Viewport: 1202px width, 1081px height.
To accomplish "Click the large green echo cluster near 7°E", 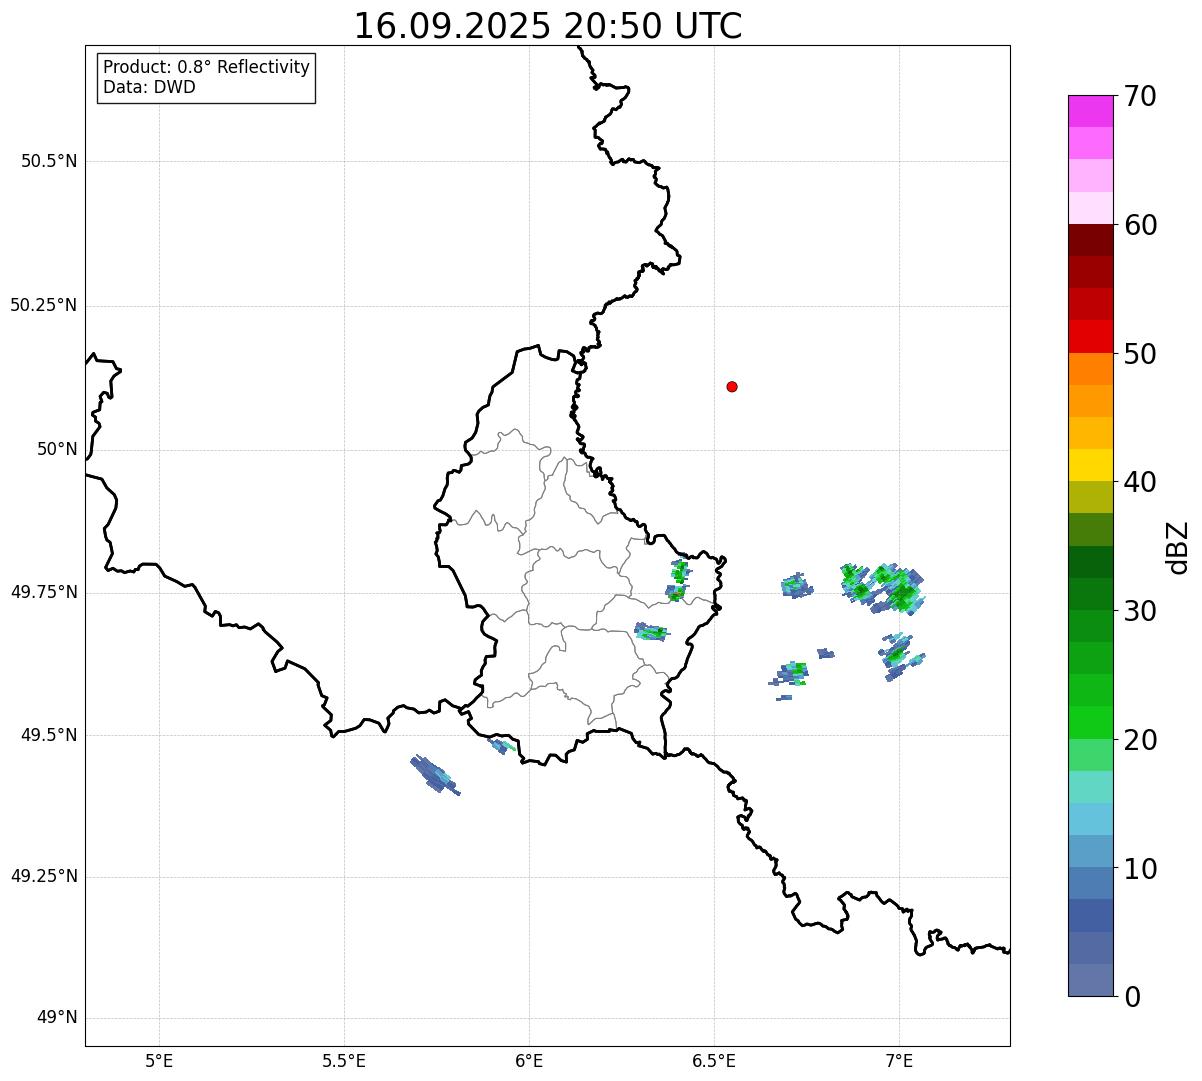I will pos(884,588).
